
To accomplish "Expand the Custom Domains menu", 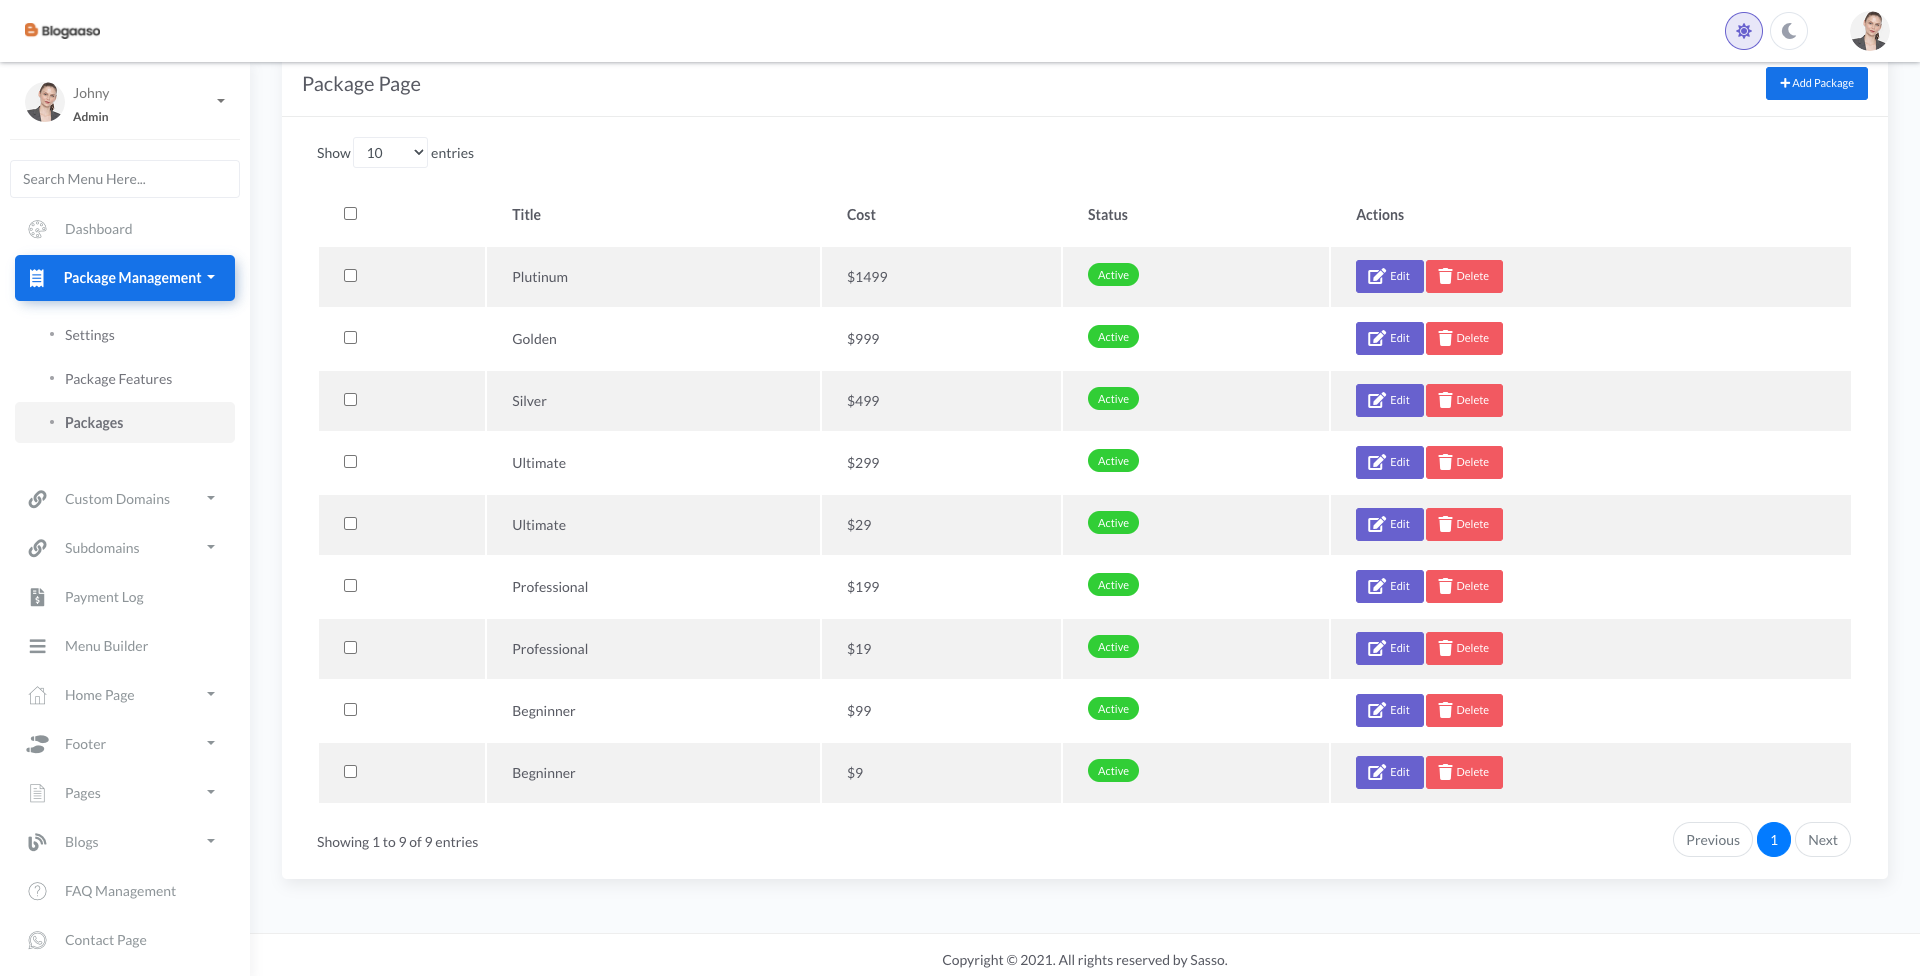I will (120, 499).
